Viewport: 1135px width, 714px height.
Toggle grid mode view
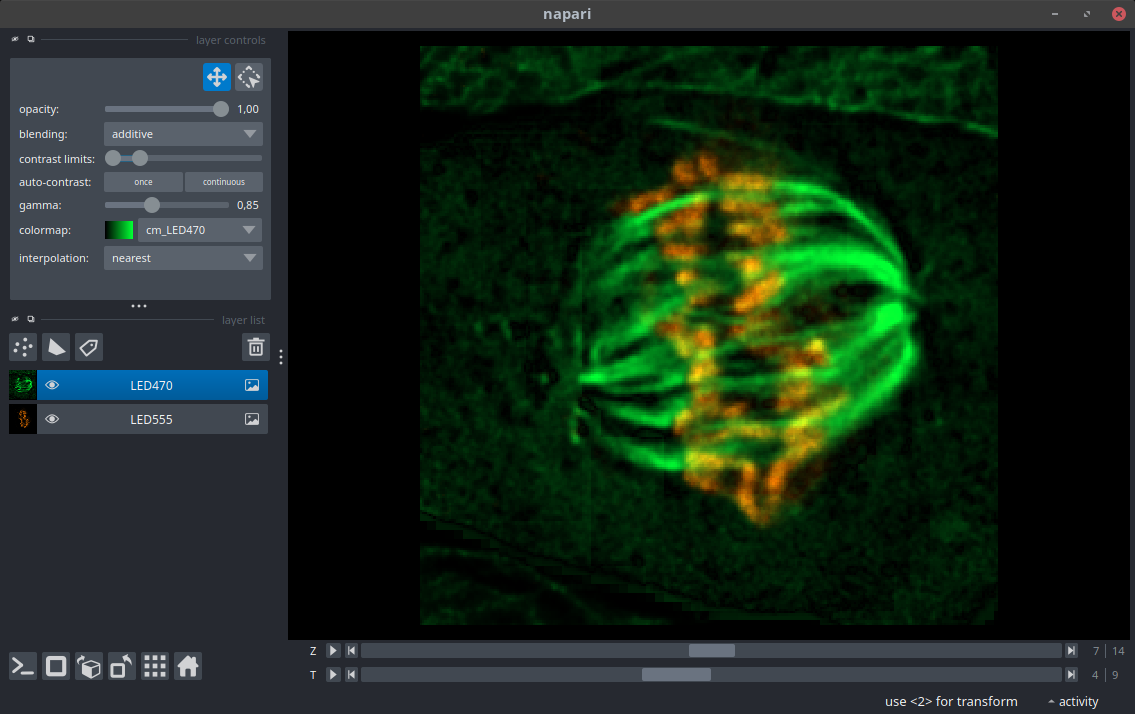[x=155, y=666]
